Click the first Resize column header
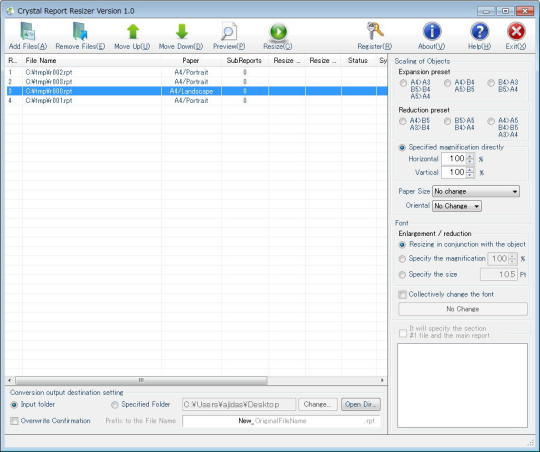Image resolution: width=540 pixels, height=452 pixels. click(287, 61)
